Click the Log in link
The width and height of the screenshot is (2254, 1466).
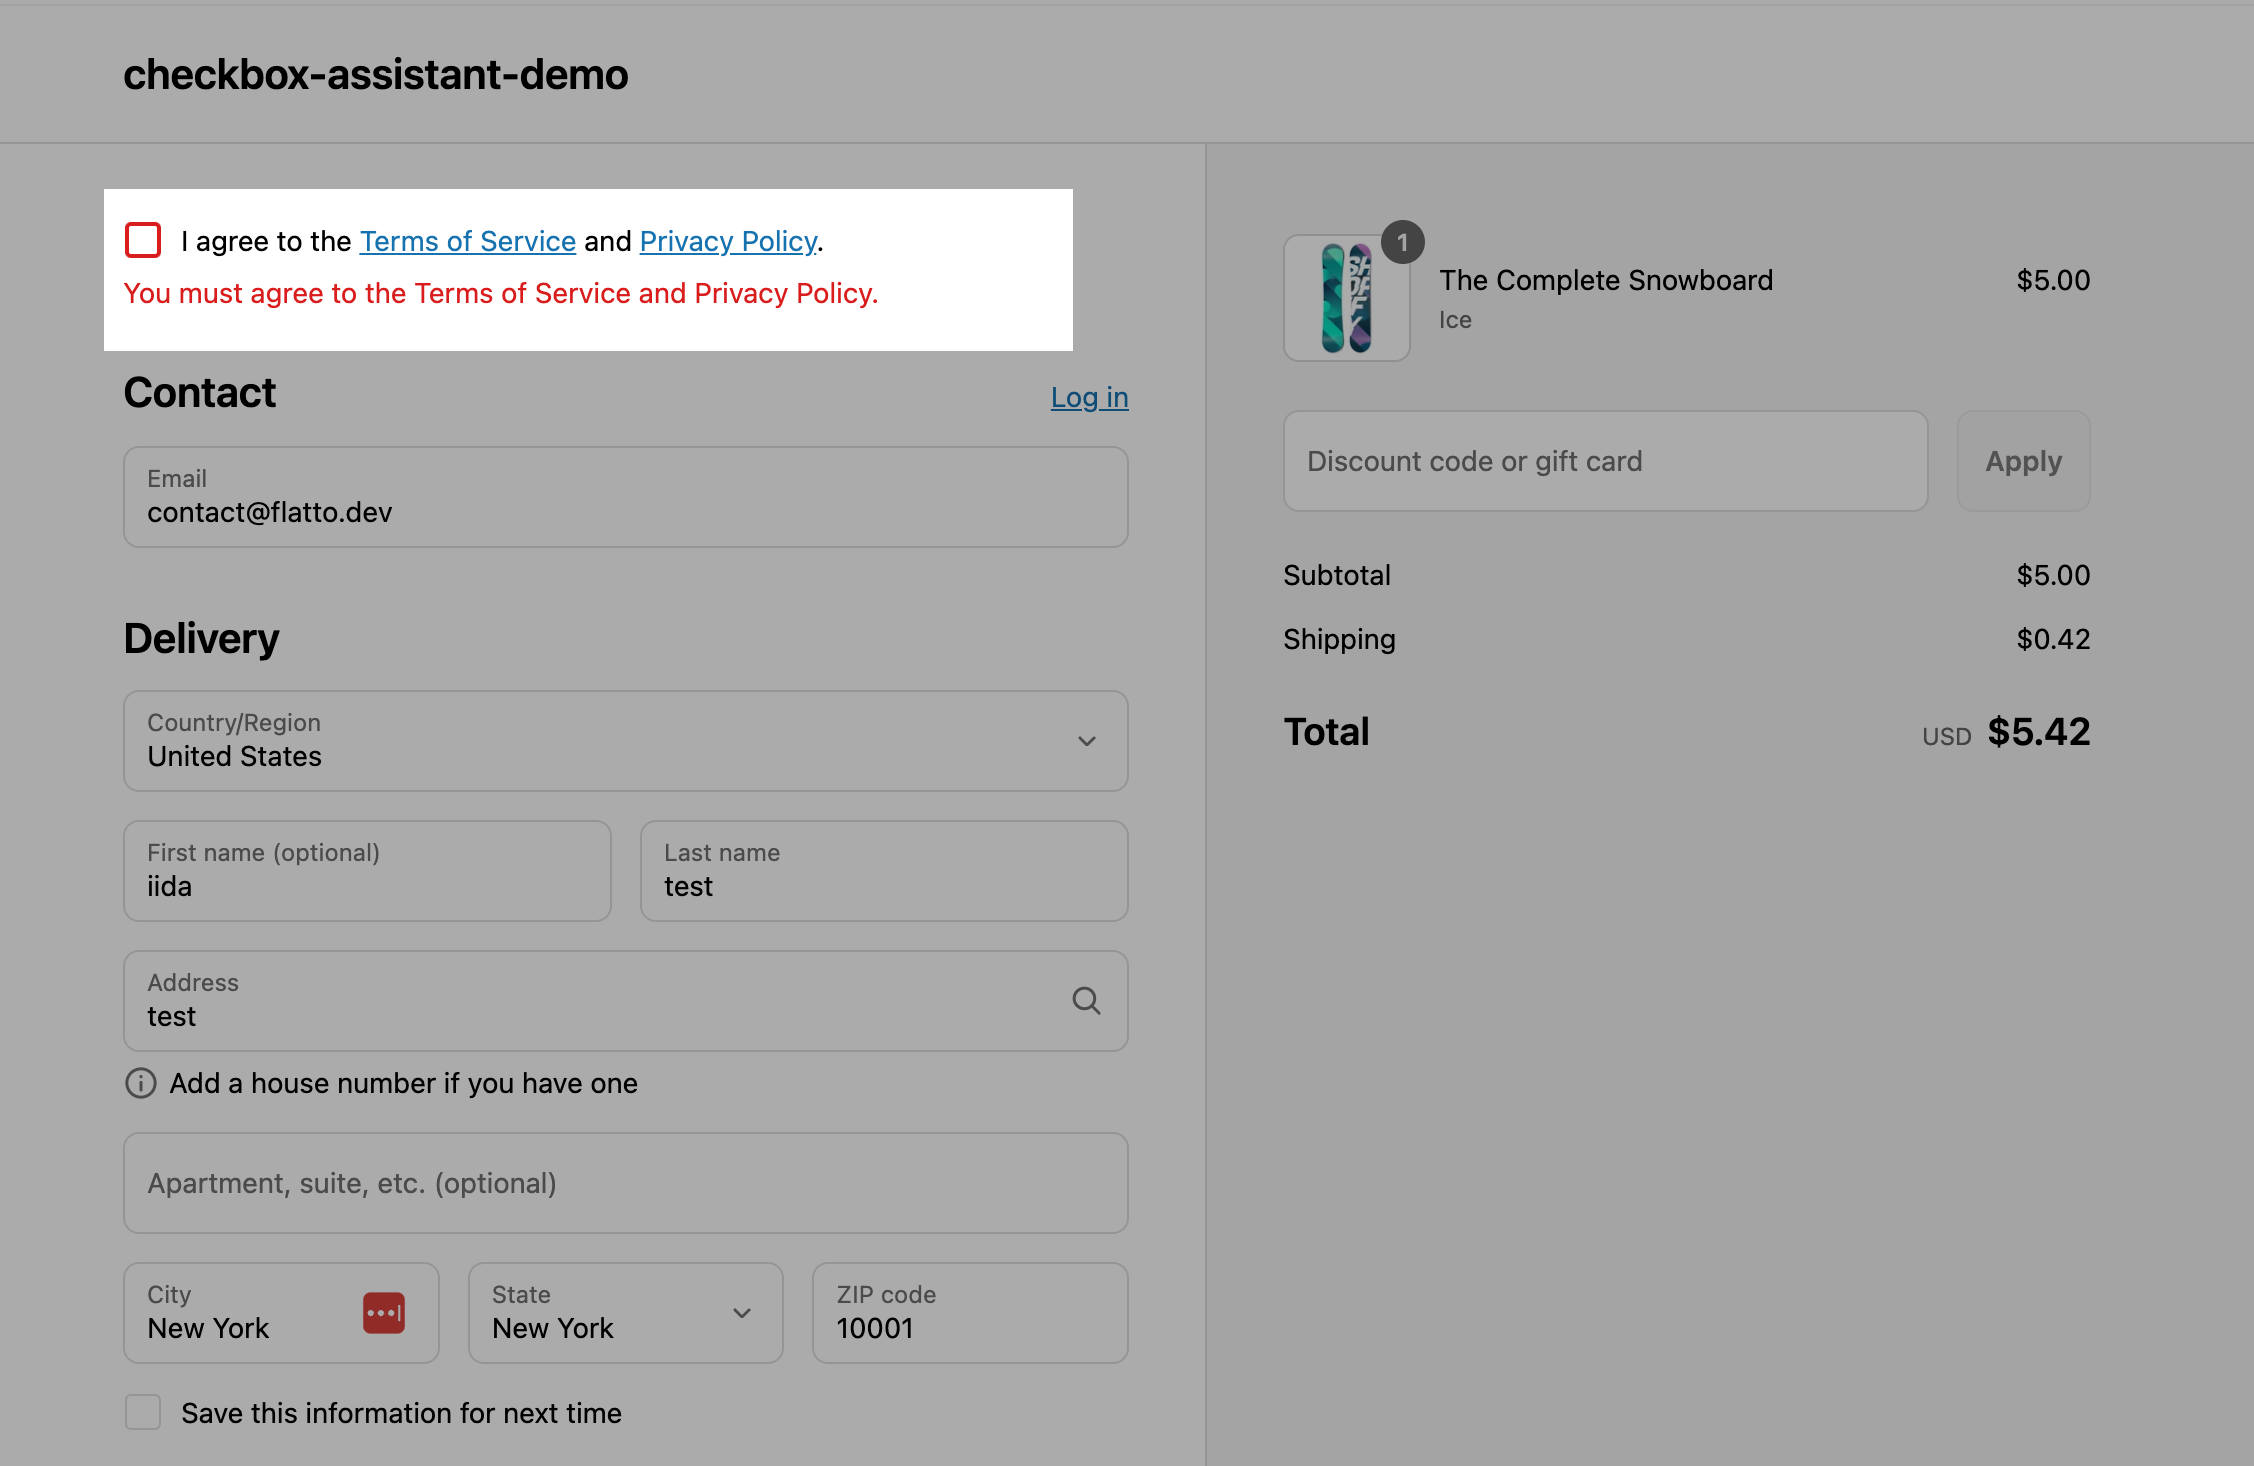(1089, 397)
